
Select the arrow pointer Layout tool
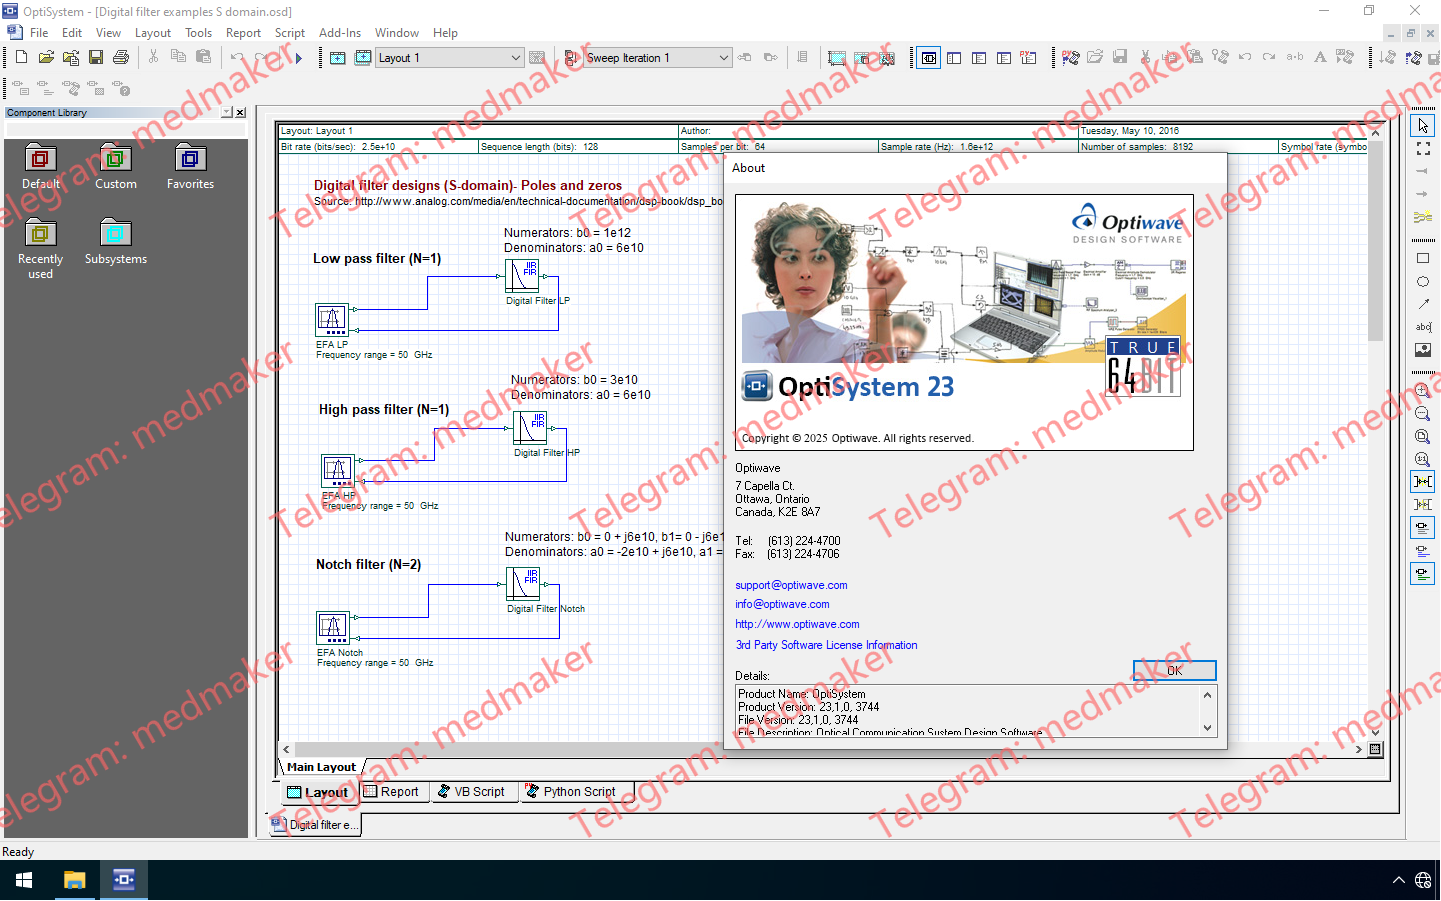pos(1423,126)
